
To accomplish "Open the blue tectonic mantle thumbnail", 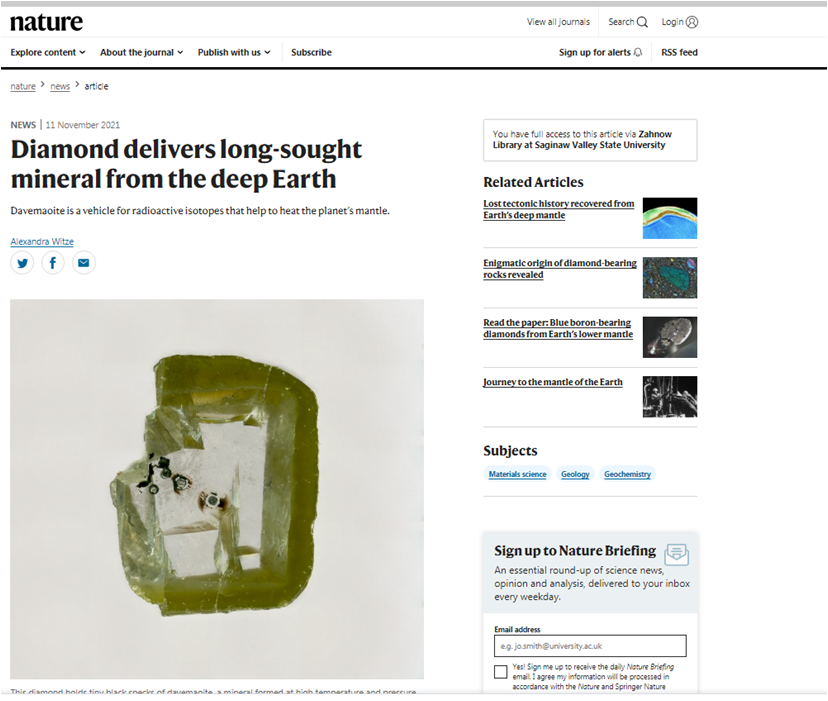I will (670, 218).
